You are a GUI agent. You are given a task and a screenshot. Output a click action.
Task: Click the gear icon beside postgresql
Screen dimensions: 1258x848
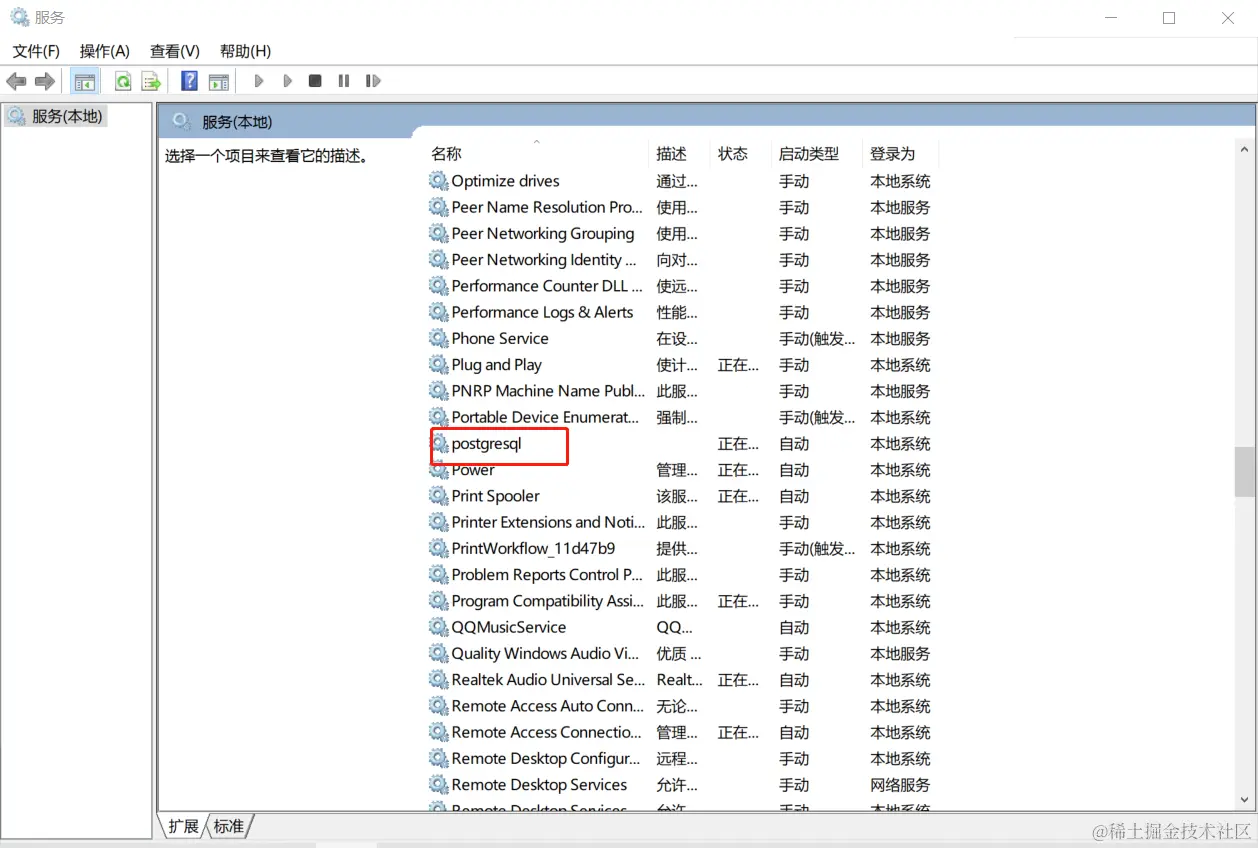click(438, 443)
